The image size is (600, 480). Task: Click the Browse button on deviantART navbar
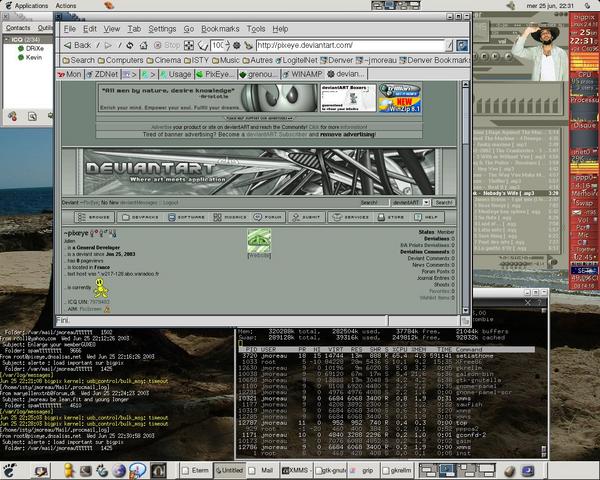point(94,217)
